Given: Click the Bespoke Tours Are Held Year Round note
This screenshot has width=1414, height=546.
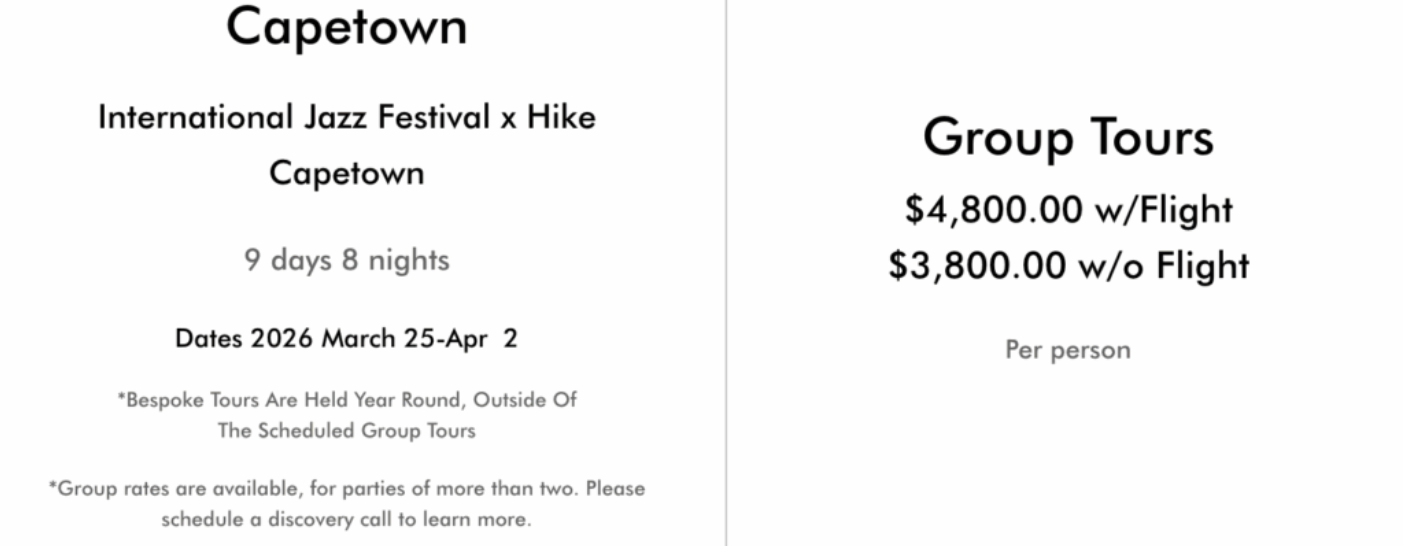Looking at the screenshot, I should point(346,400).
